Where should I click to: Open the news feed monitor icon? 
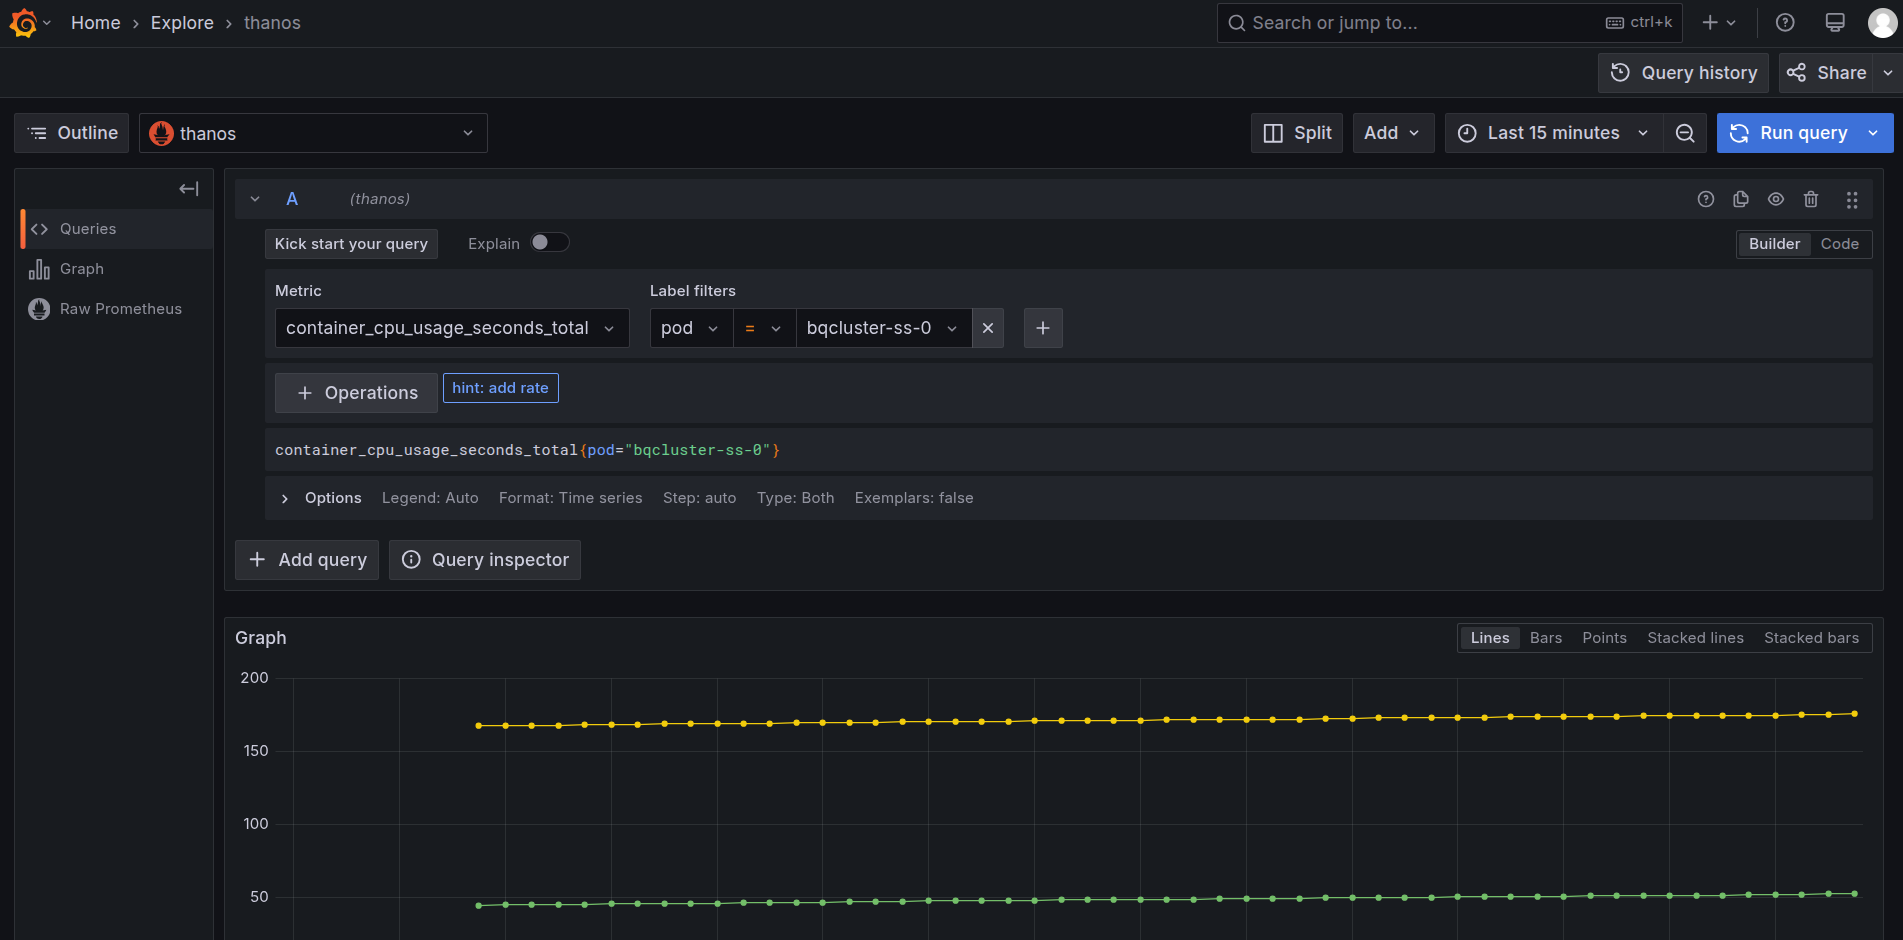click(x=1835, y=23)
